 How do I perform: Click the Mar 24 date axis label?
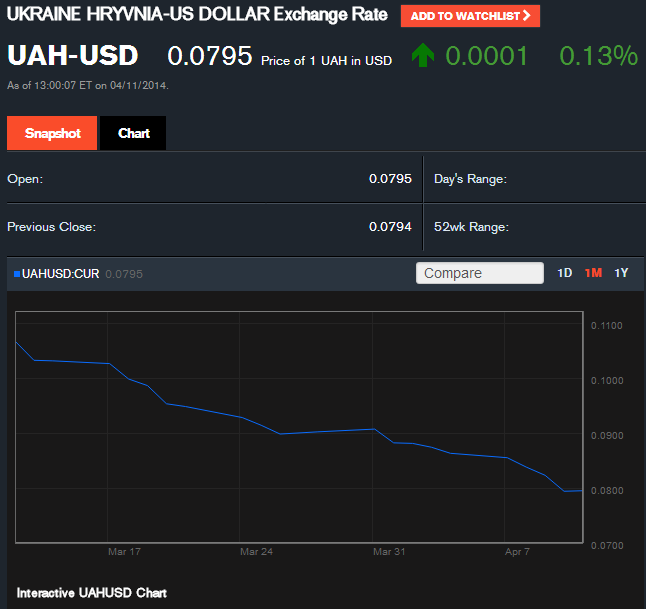[x=256, y=551]
